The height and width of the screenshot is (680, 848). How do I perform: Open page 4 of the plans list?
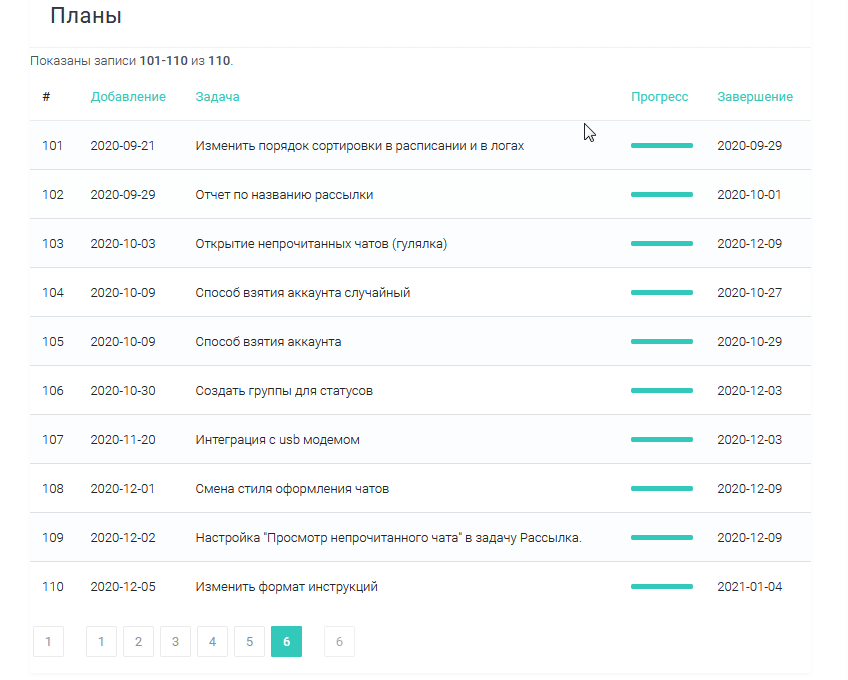click(x=212, y=642)
